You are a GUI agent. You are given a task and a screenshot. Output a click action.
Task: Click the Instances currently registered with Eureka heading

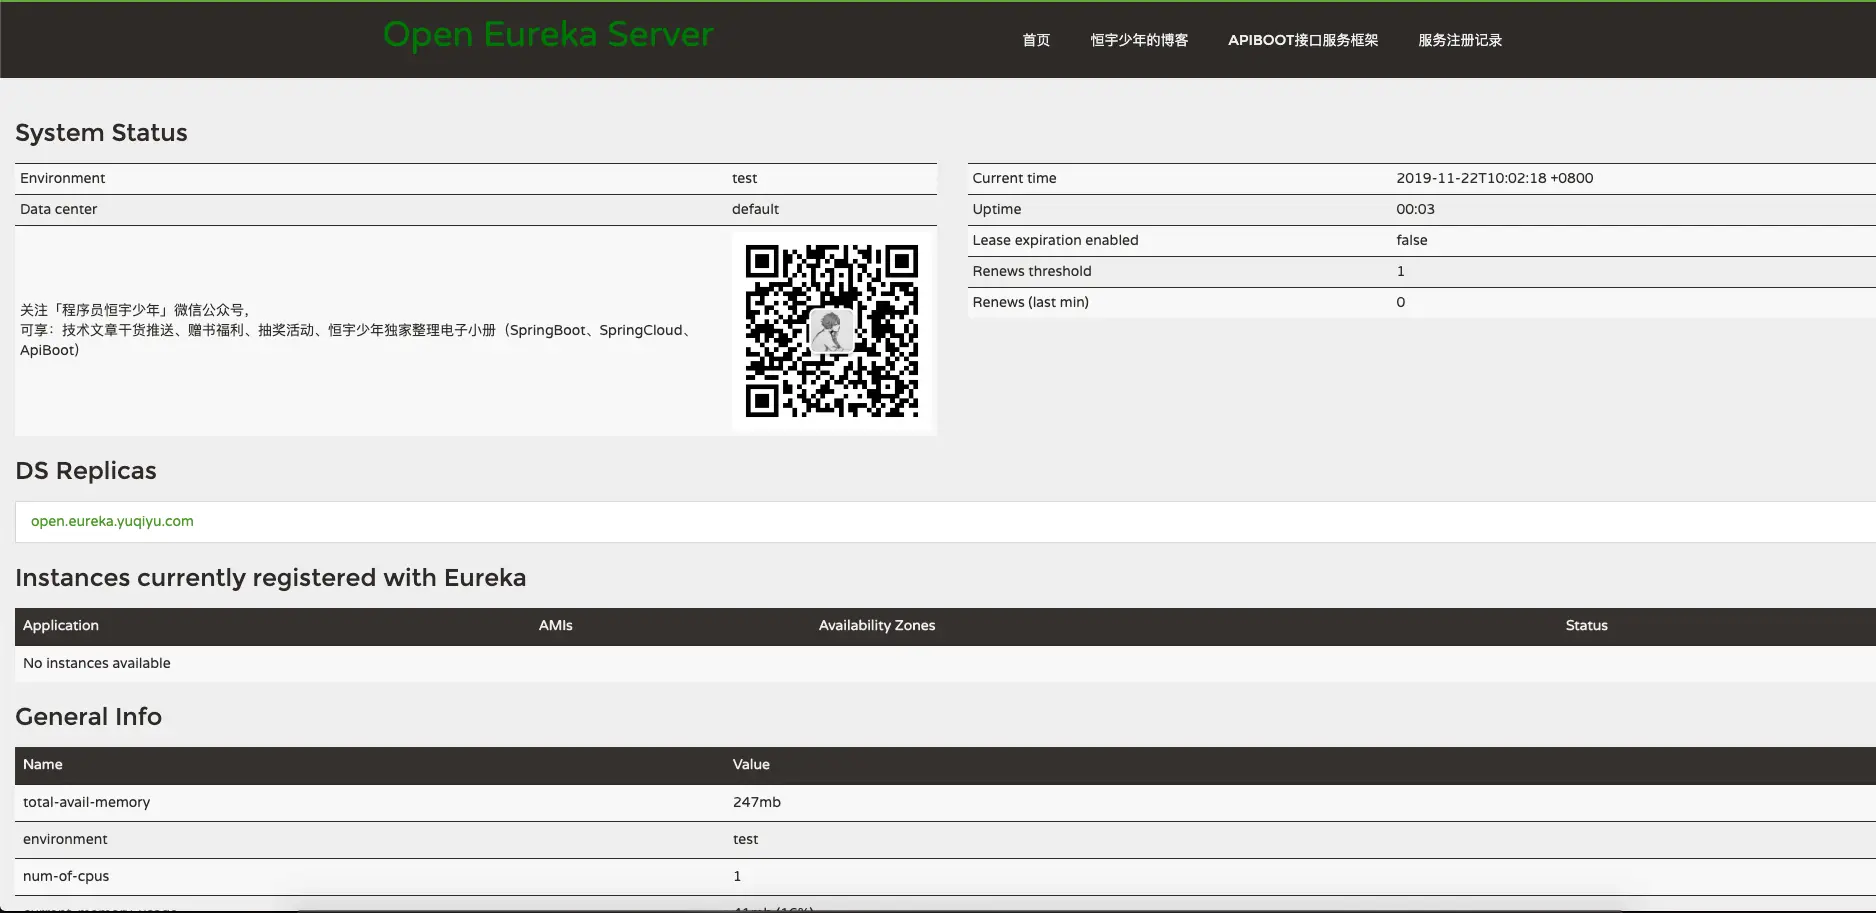[x=271, y=578]
